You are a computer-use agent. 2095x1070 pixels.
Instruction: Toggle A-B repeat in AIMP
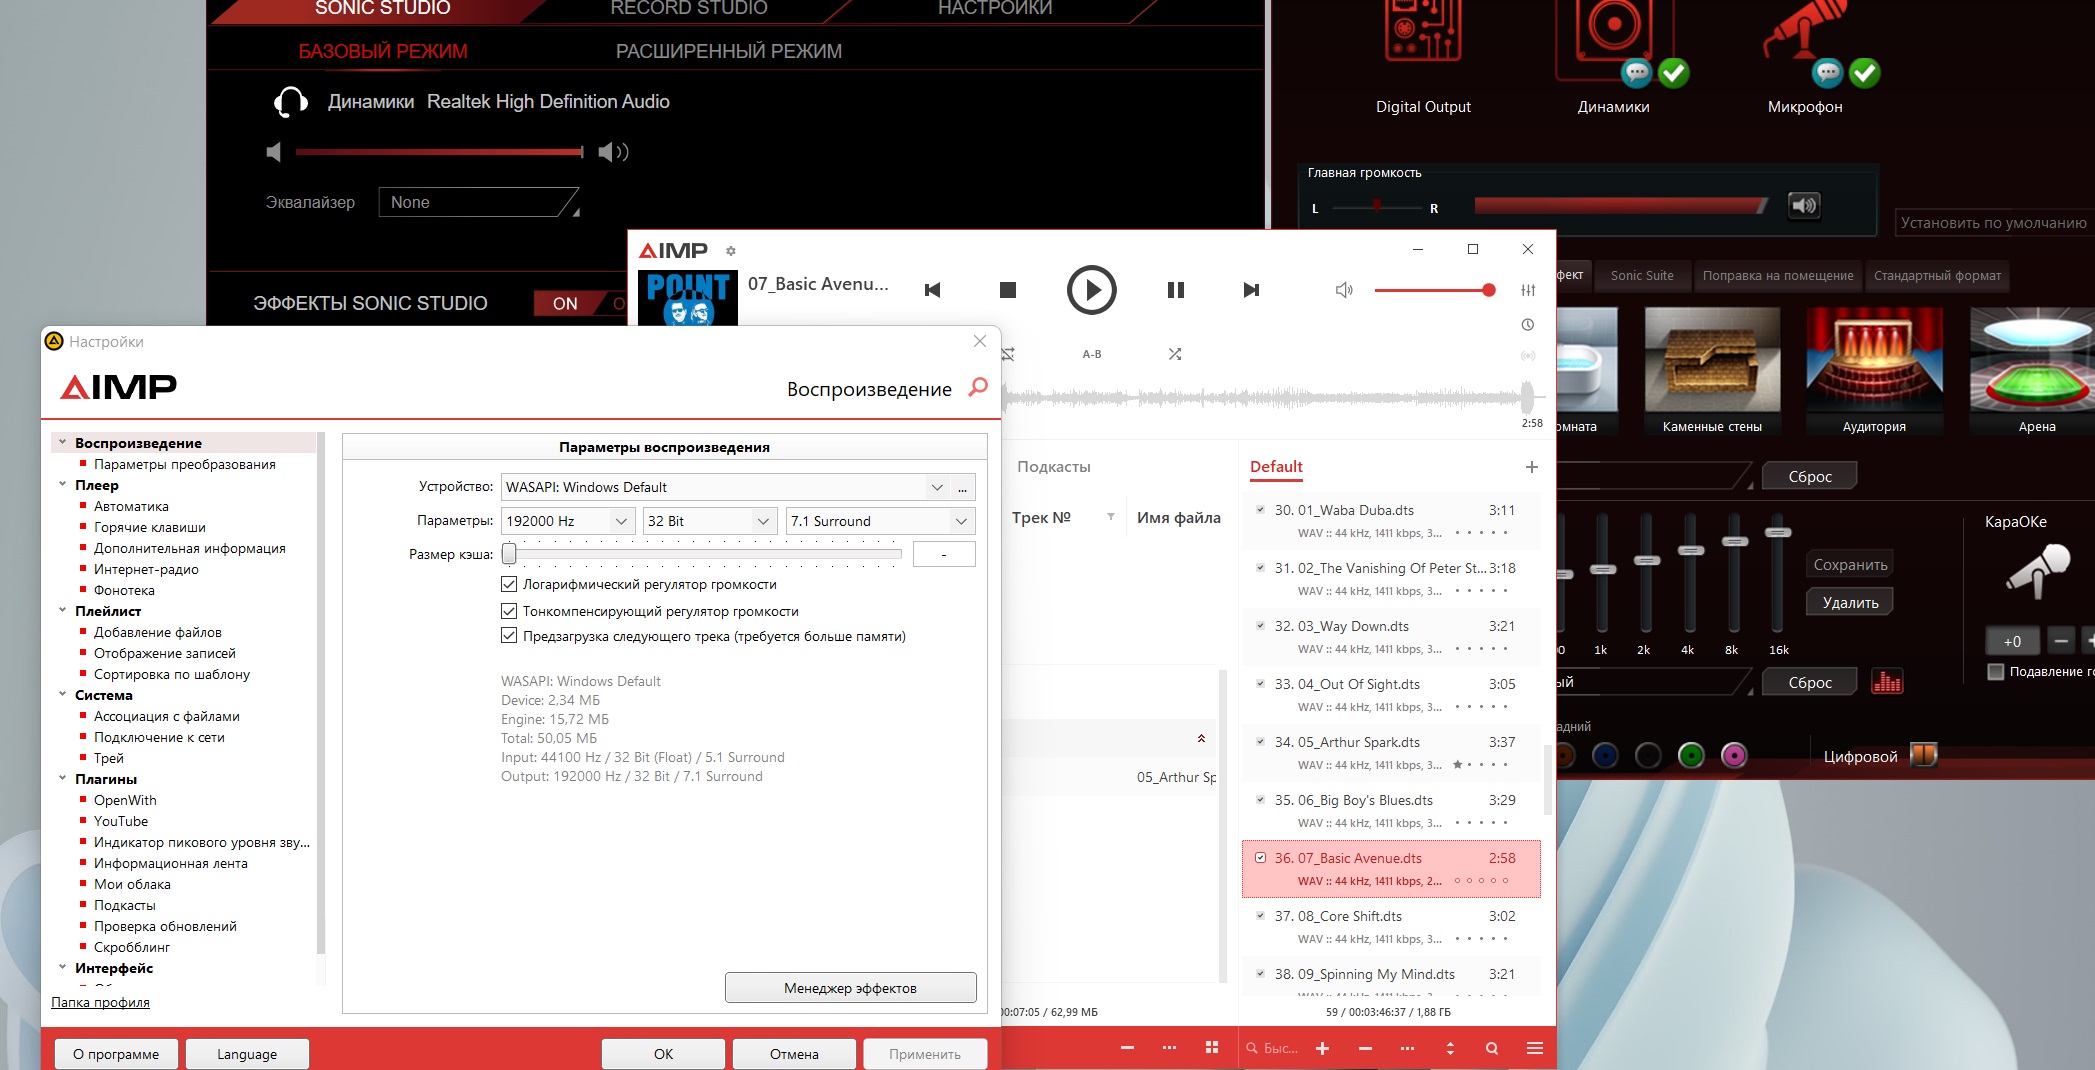point(1092,354)
